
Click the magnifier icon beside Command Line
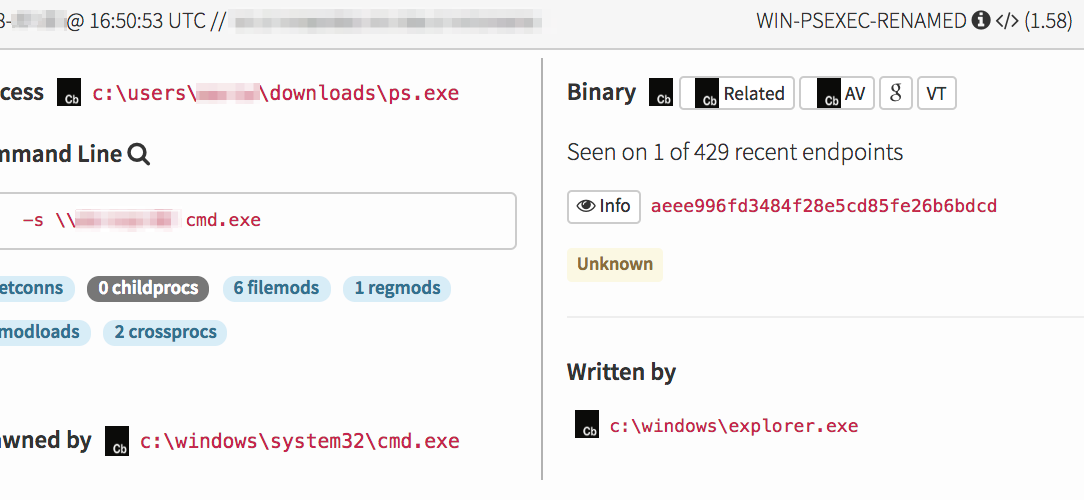point(139,154)
